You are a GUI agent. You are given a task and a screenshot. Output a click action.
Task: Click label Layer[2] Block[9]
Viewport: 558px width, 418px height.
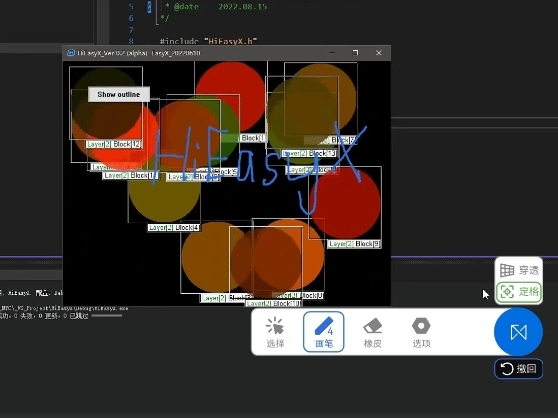pos(354,244)
